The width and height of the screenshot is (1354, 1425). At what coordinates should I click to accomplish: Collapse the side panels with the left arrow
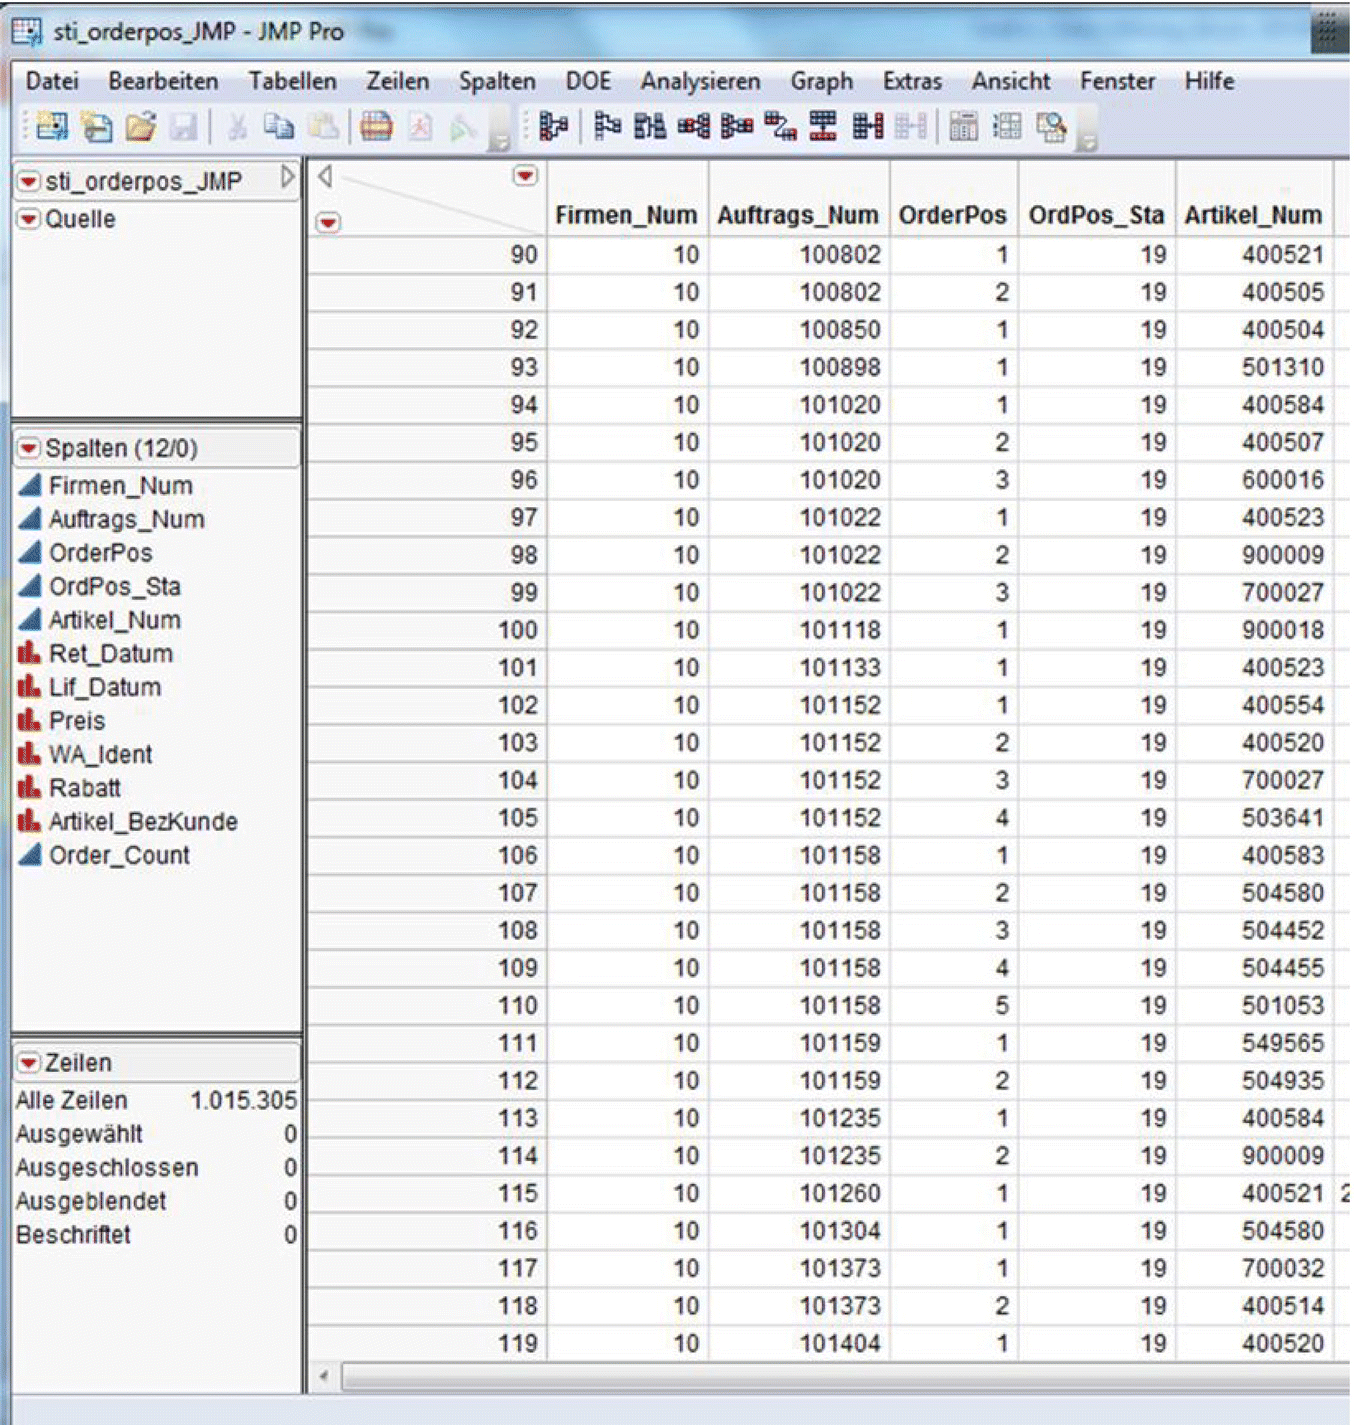325,177
